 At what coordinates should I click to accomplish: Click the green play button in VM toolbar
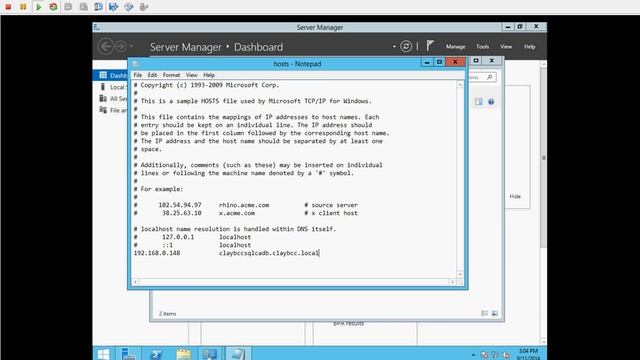click(38, 7)
